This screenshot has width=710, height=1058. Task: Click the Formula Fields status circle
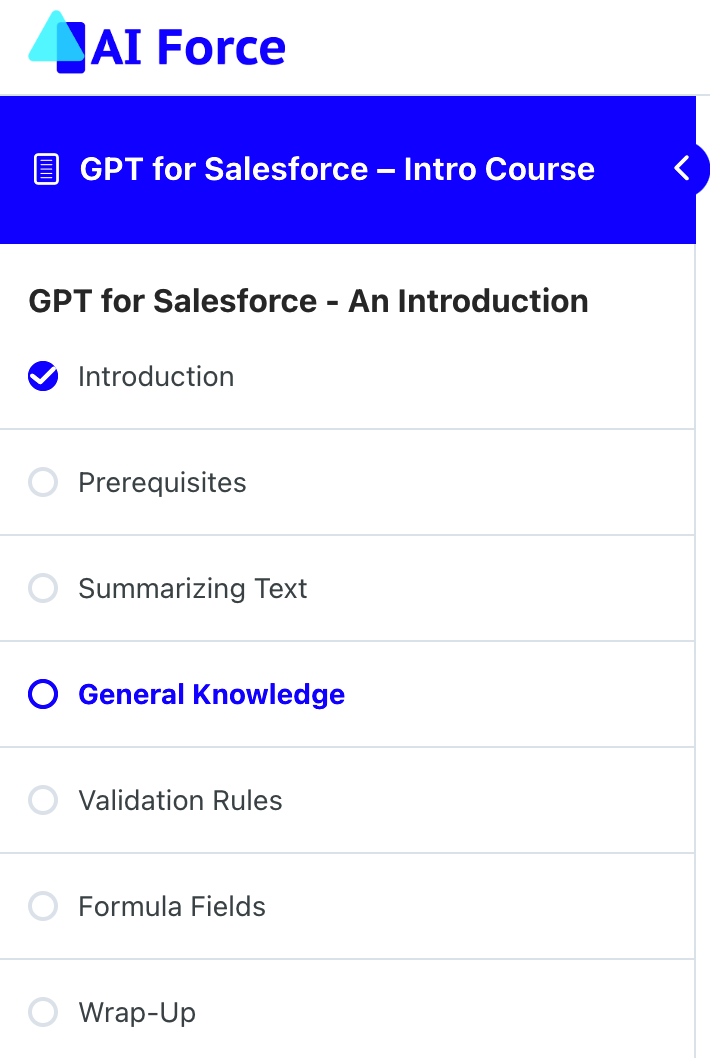[43, 907]
